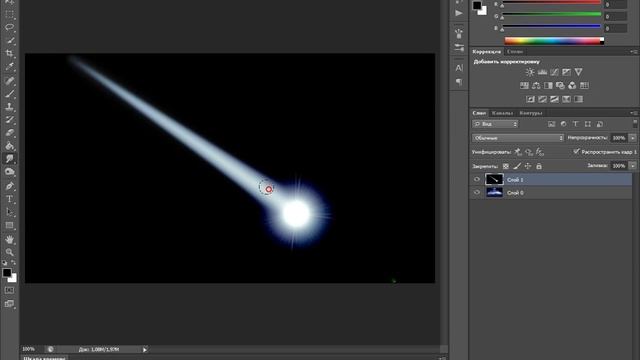This screenshot has width=640, height=360.
Task: Switch to Коррекция tab
Action: (487, 52)
